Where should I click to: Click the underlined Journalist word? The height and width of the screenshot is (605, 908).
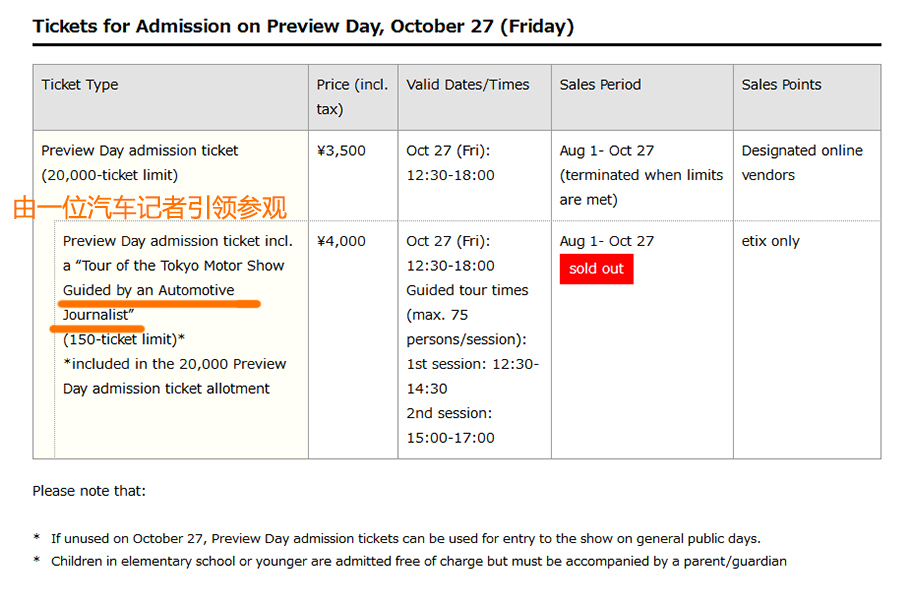coord(98,315)
